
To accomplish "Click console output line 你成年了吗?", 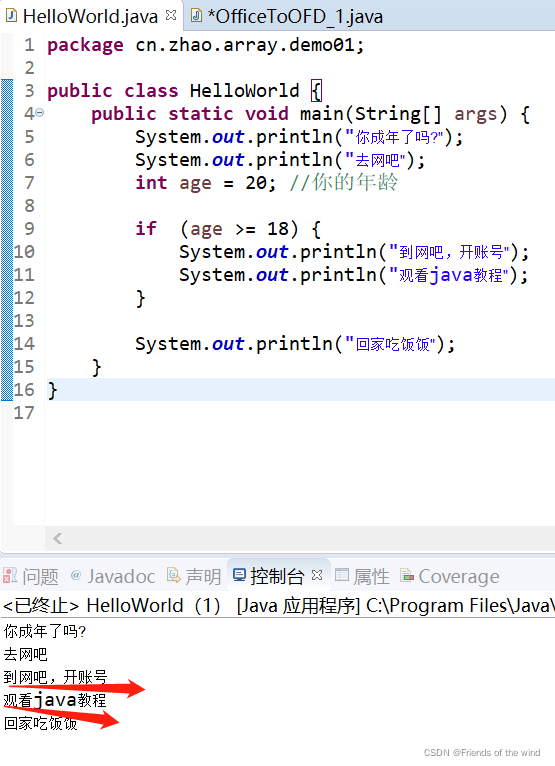I will [x=45, y=631].
